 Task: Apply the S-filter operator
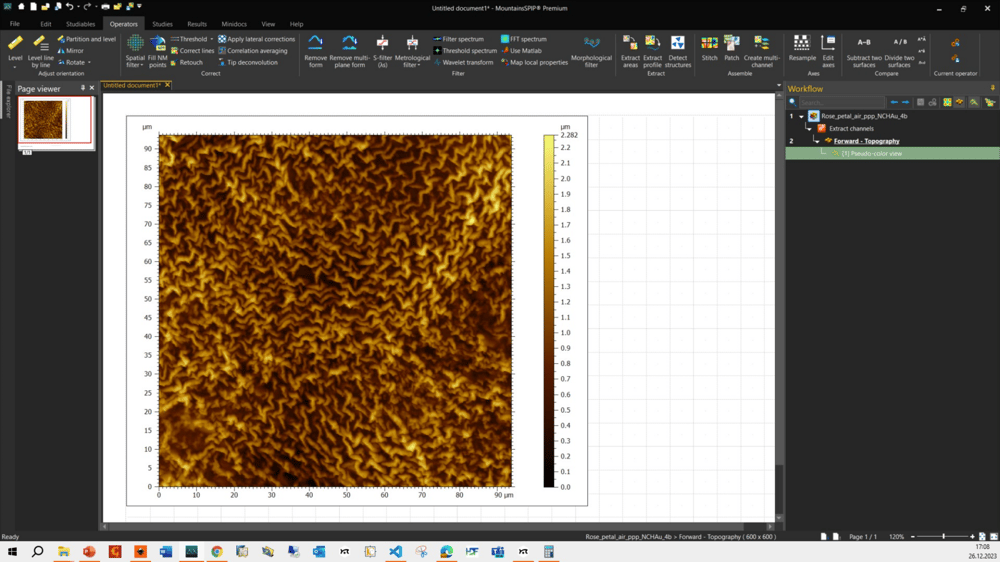[382, 51]
